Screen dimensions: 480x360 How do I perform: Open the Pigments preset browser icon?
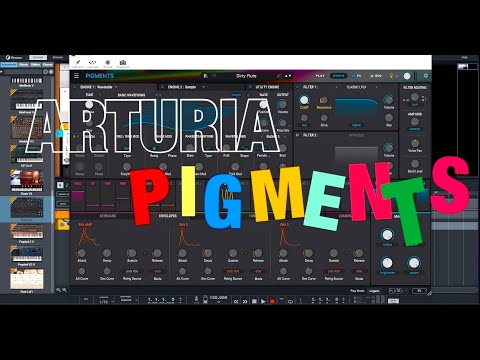[x=206, y=76]
